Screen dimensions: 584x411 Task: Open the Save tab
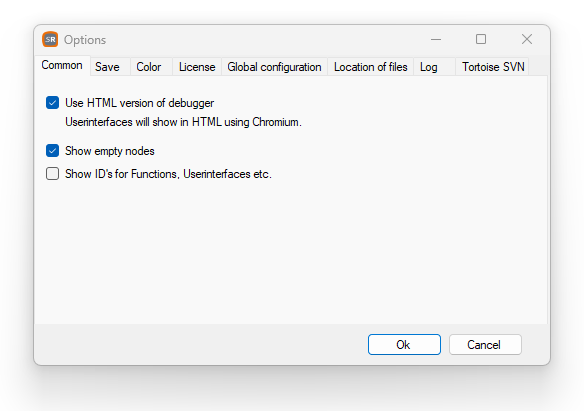pyautogui.click(x=107, y=67)
